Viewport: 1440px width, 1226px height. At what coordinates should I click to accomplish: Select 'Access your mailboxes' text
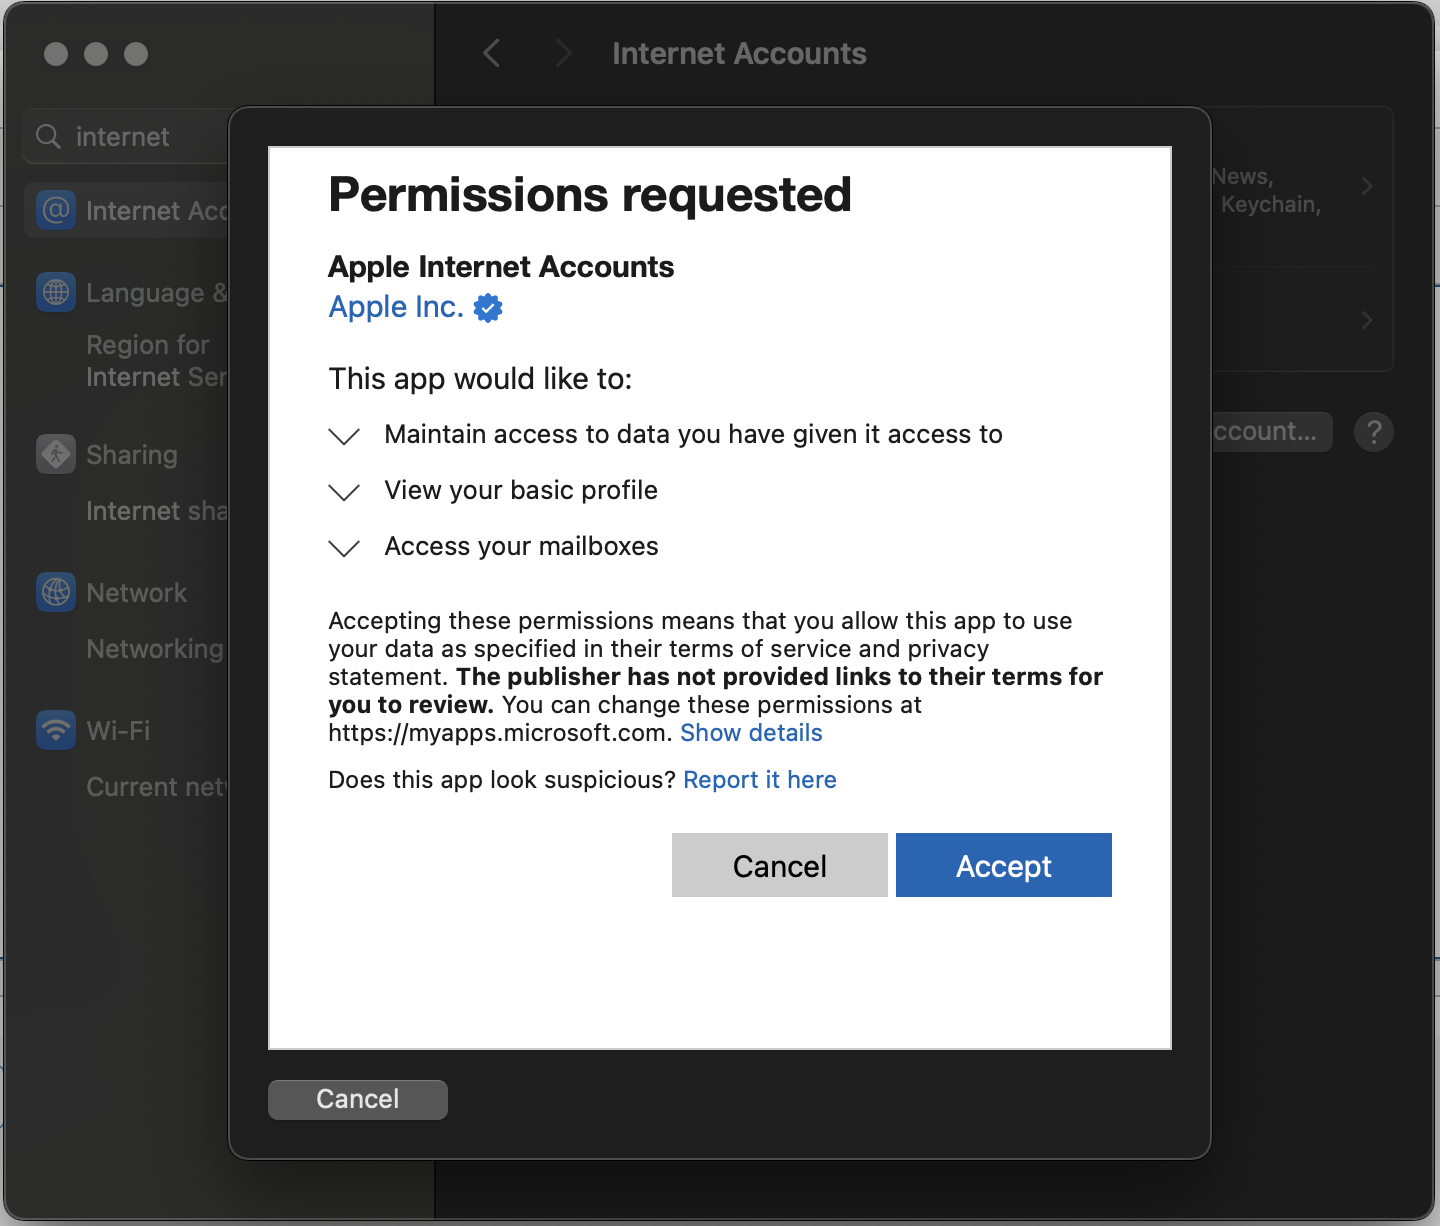pyautogui.click(x=521, y=546)
